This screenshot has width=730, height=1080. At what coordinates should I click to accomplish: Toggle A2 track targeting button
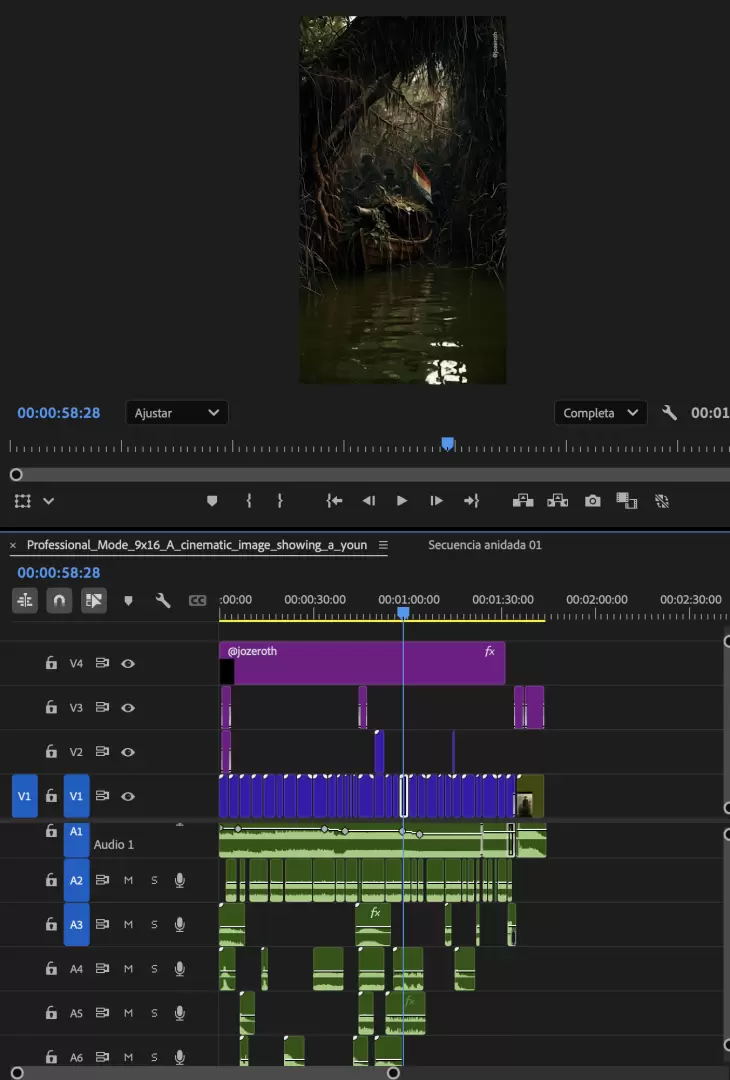click(76, 880)
